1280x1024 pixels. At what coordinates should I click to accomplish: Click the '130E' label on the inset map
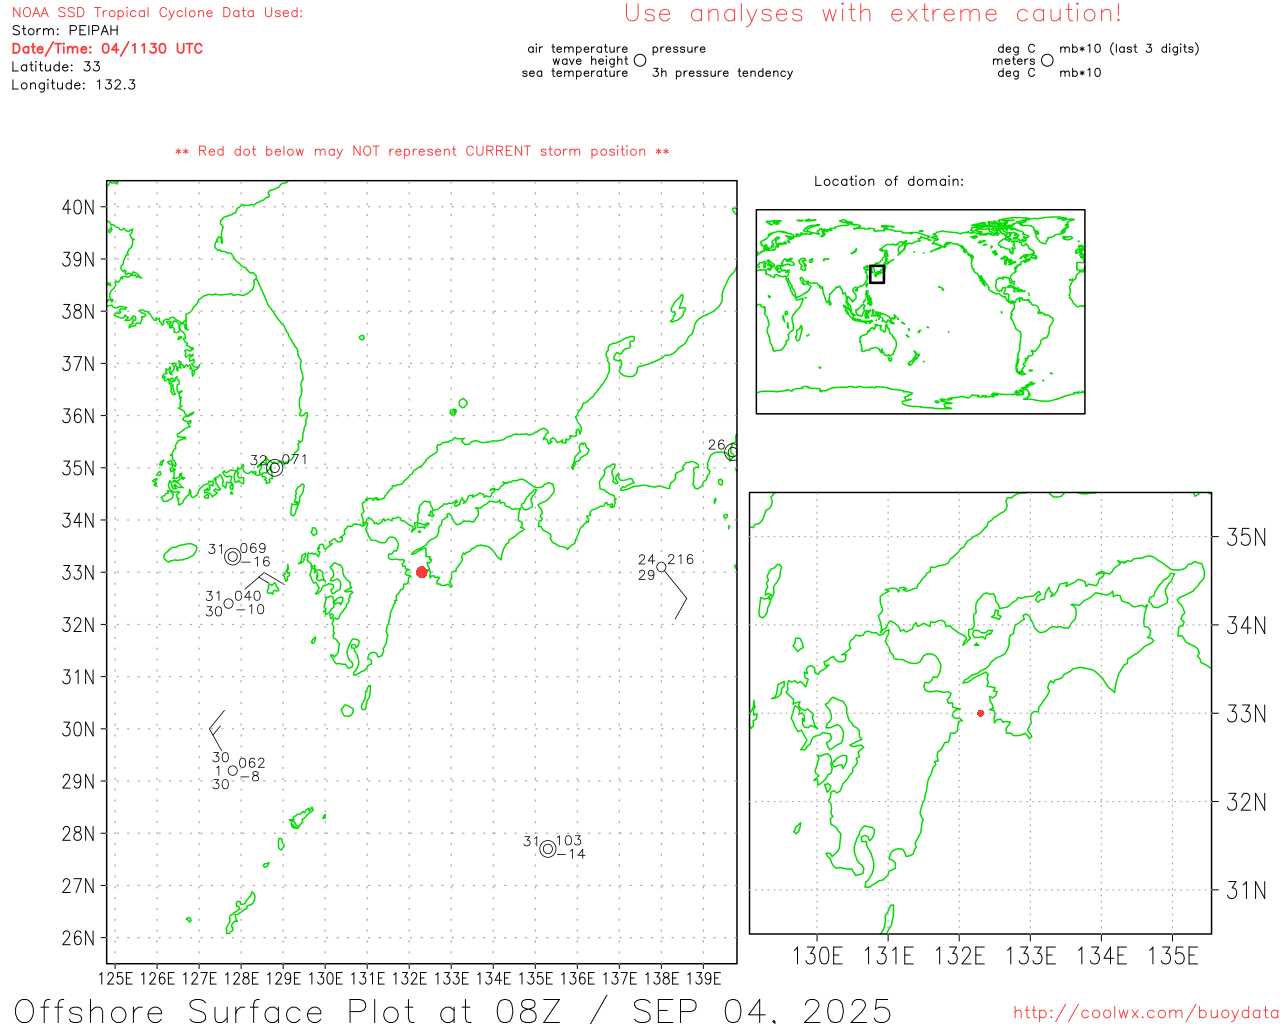point(818,956)
